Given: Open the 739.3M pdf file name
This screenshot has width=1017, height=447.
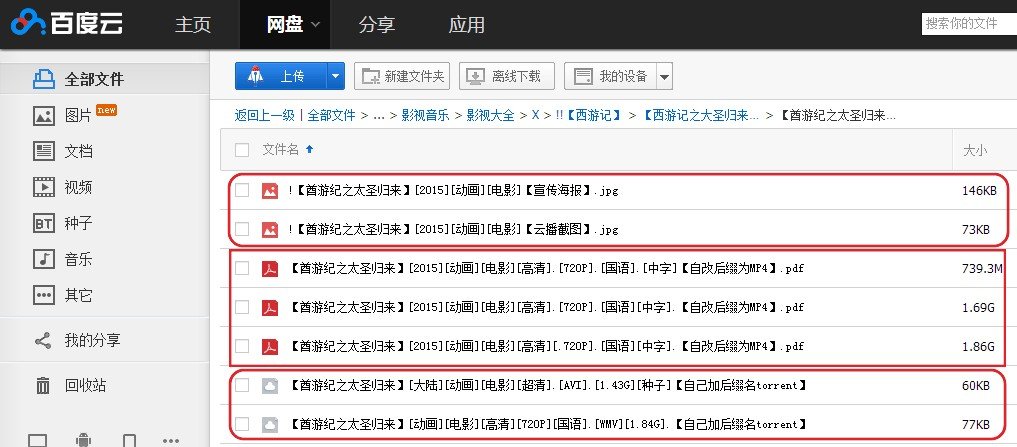Looking at the screenshot, I should pos(546,269).
